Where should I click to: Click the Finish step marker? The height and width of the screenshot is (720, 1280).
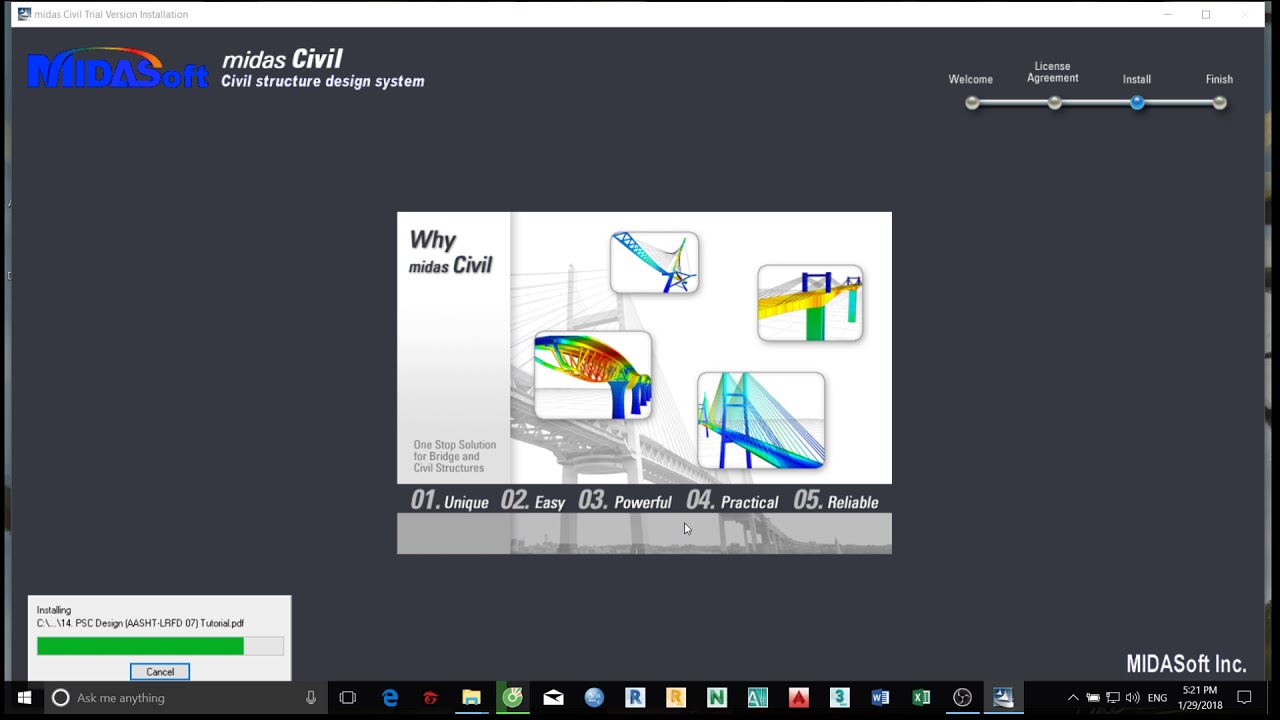click(1219, 103)
